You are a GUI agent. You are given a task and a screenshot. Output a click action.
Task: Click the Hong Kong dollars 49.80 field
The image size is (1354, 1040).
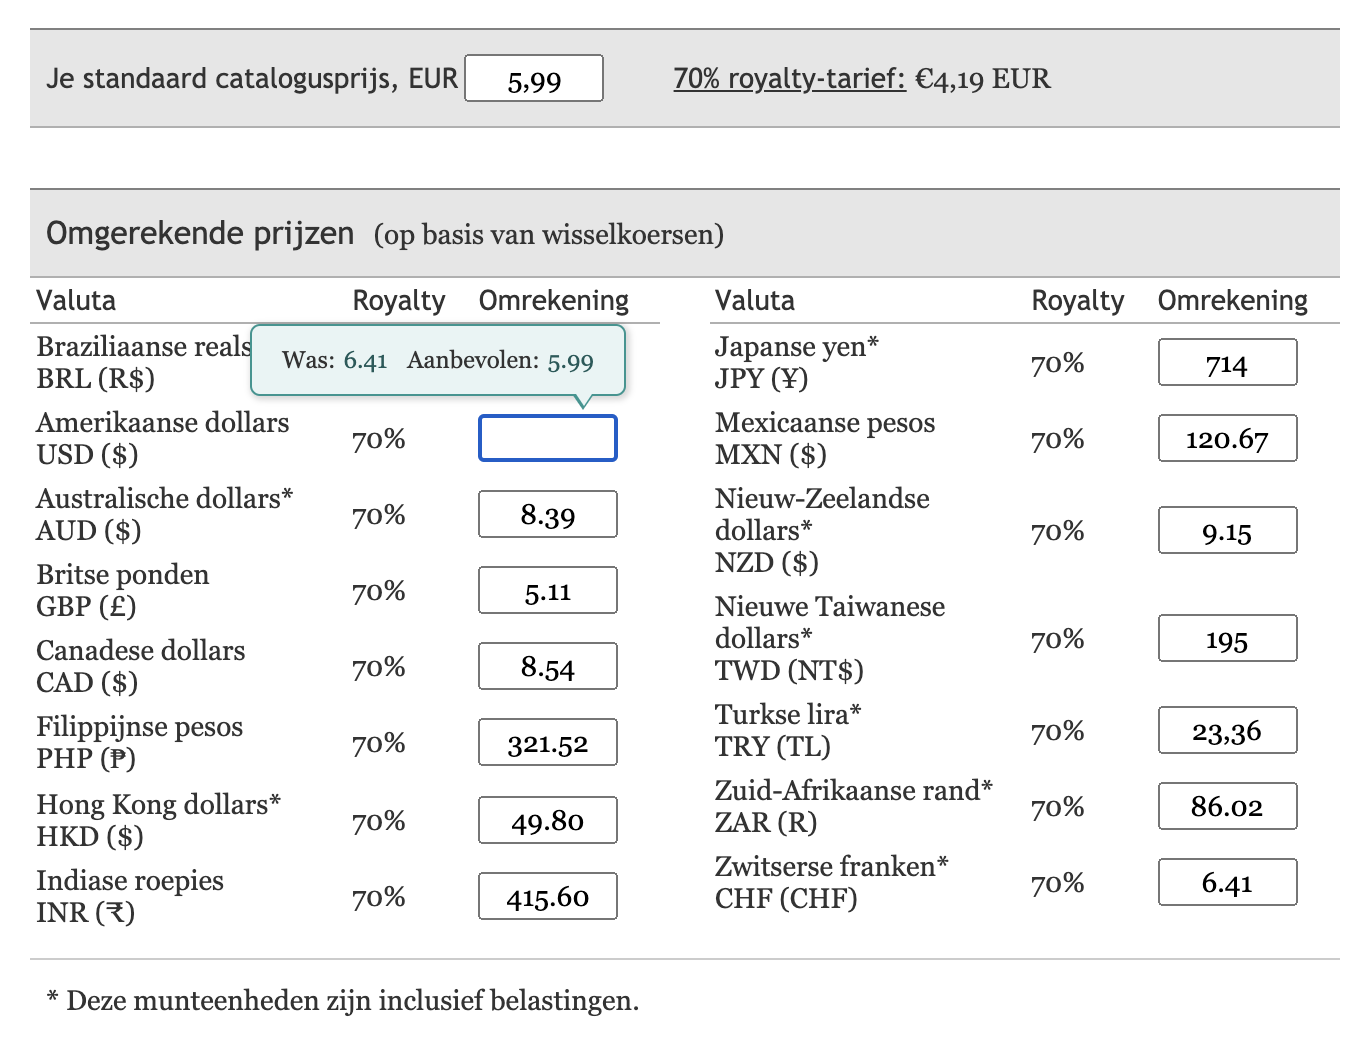(x=547, y=820)
